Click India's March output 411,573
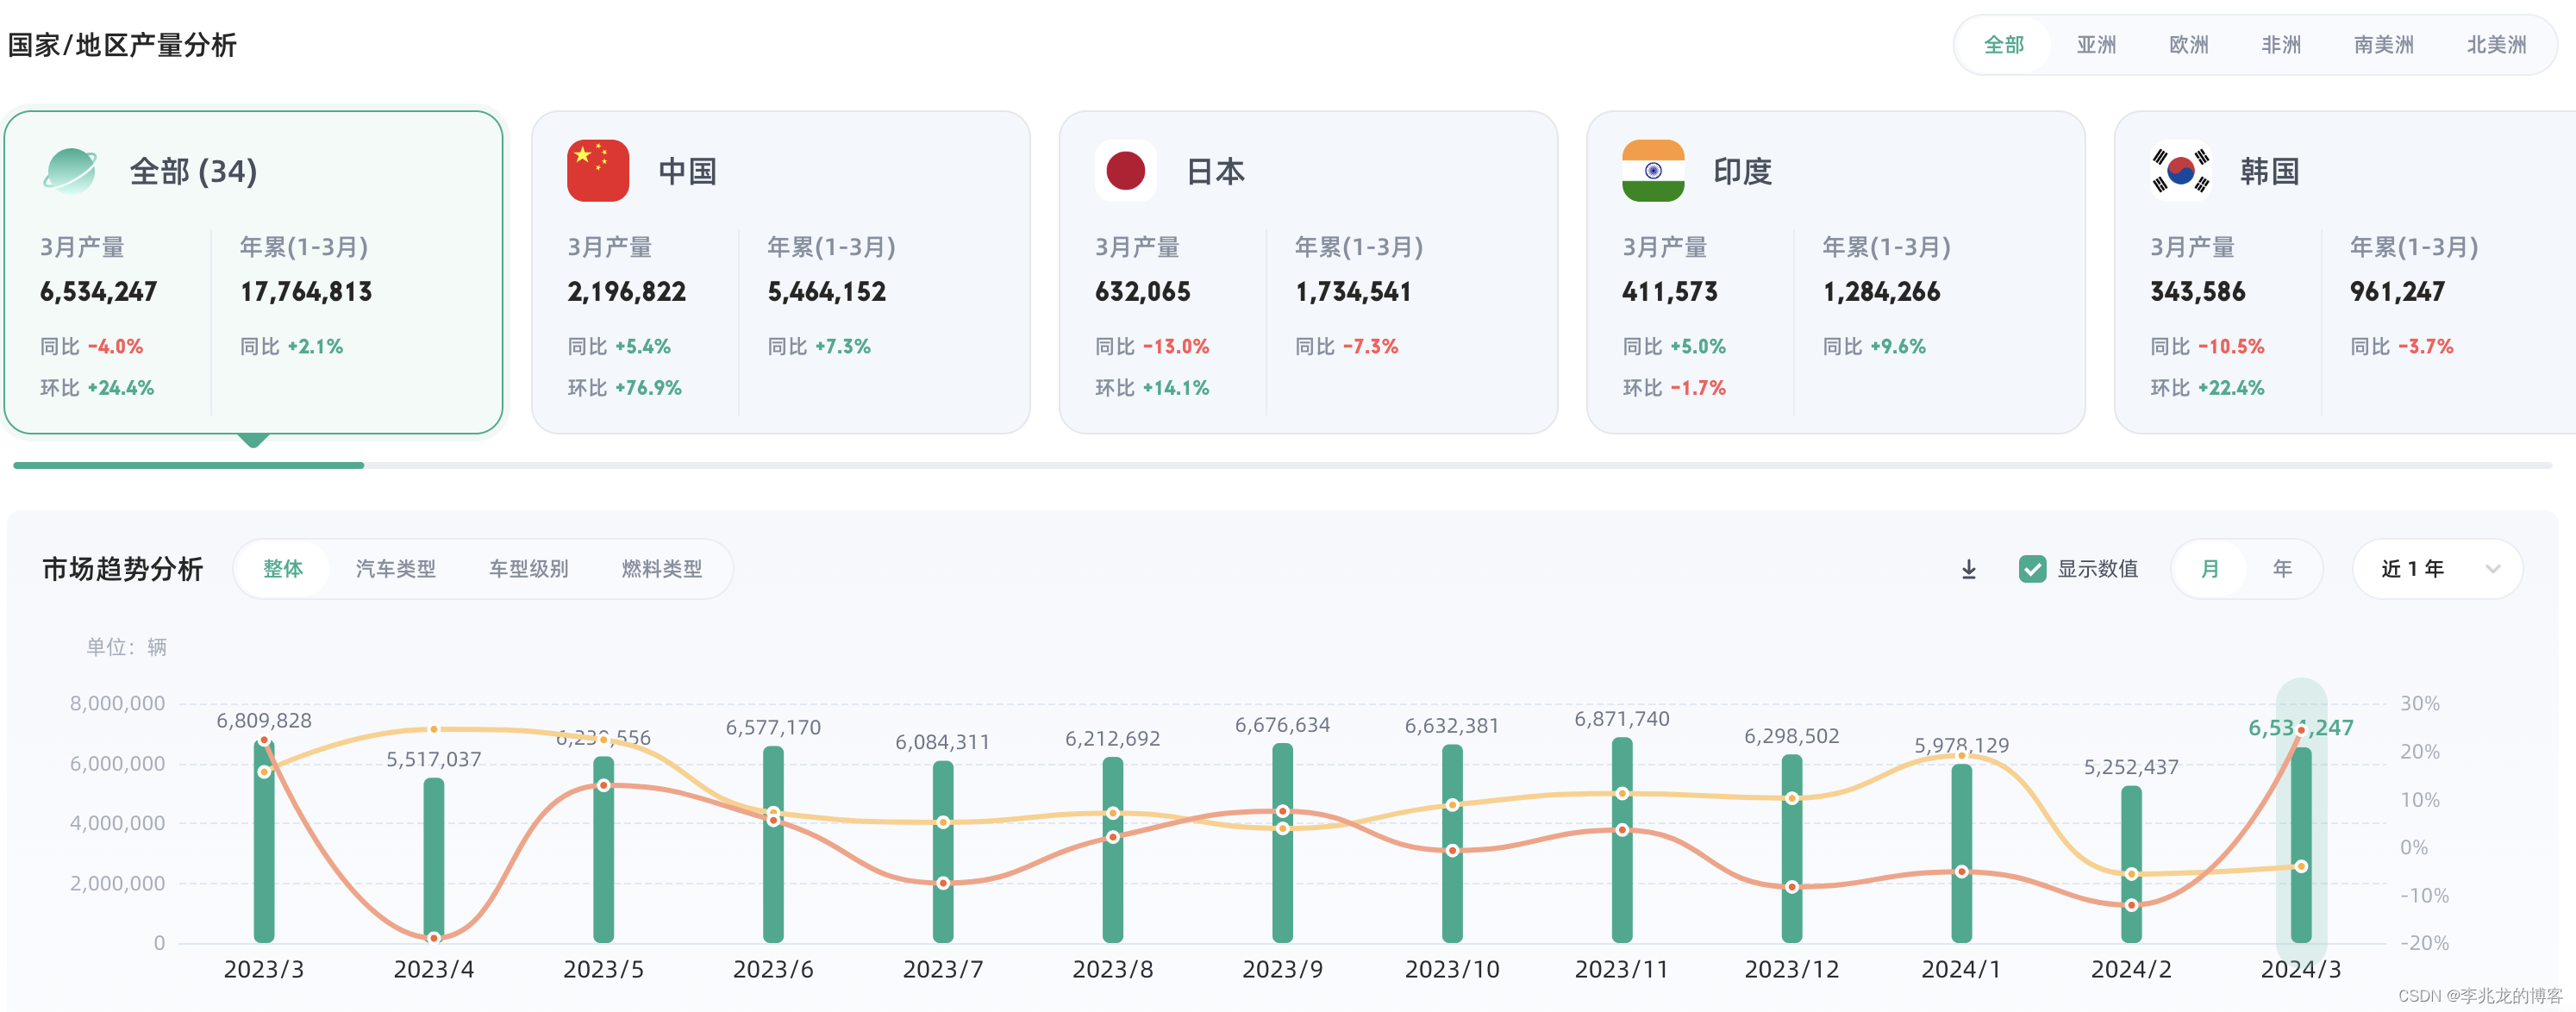 [x=1670, y=292]
